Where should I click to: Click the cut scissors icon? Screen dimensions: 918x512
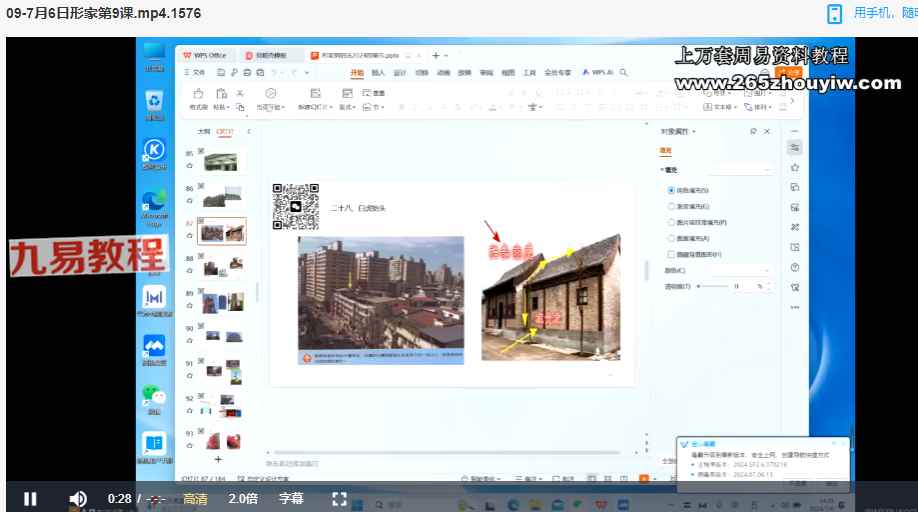tap(240, 94)
